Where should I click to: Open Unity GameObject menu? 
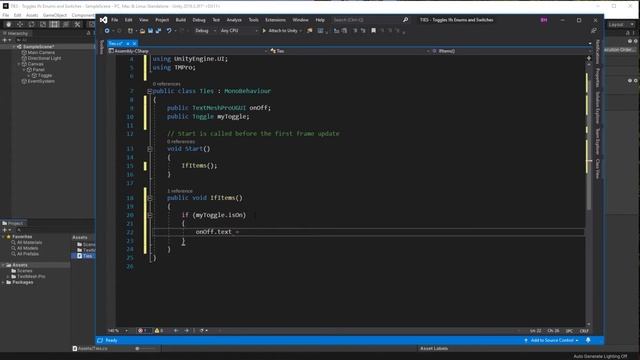[55, 15]
